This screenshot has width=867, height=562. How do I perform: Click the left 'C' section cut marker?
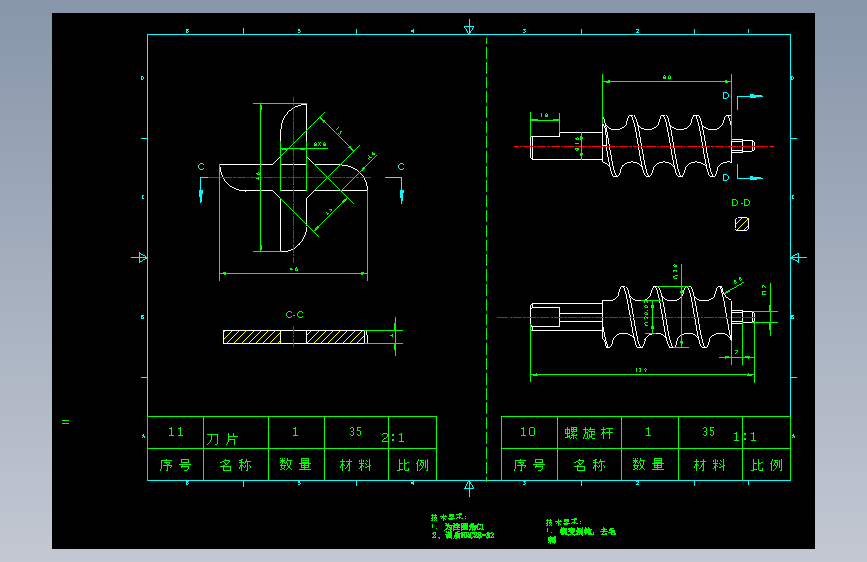[201, 166]
